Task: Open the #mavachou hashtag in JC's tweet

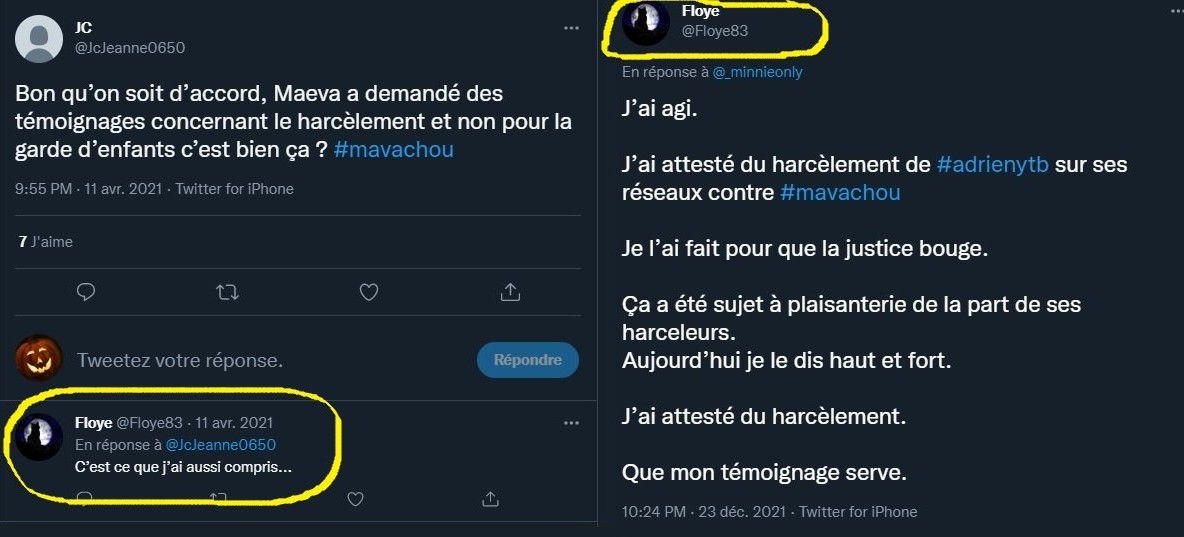Action: coord(394,148)
